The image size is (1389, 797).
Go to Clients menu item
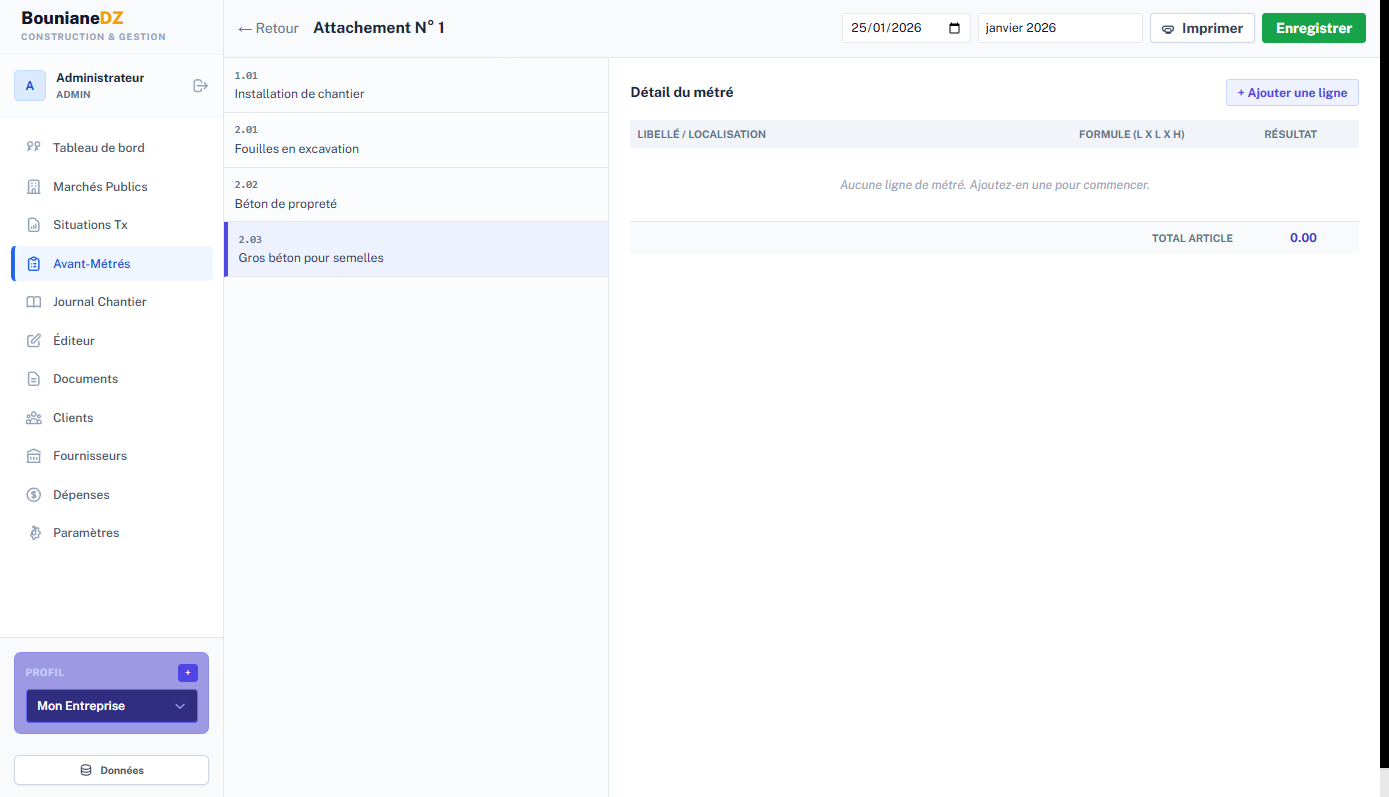click(73, 418)
